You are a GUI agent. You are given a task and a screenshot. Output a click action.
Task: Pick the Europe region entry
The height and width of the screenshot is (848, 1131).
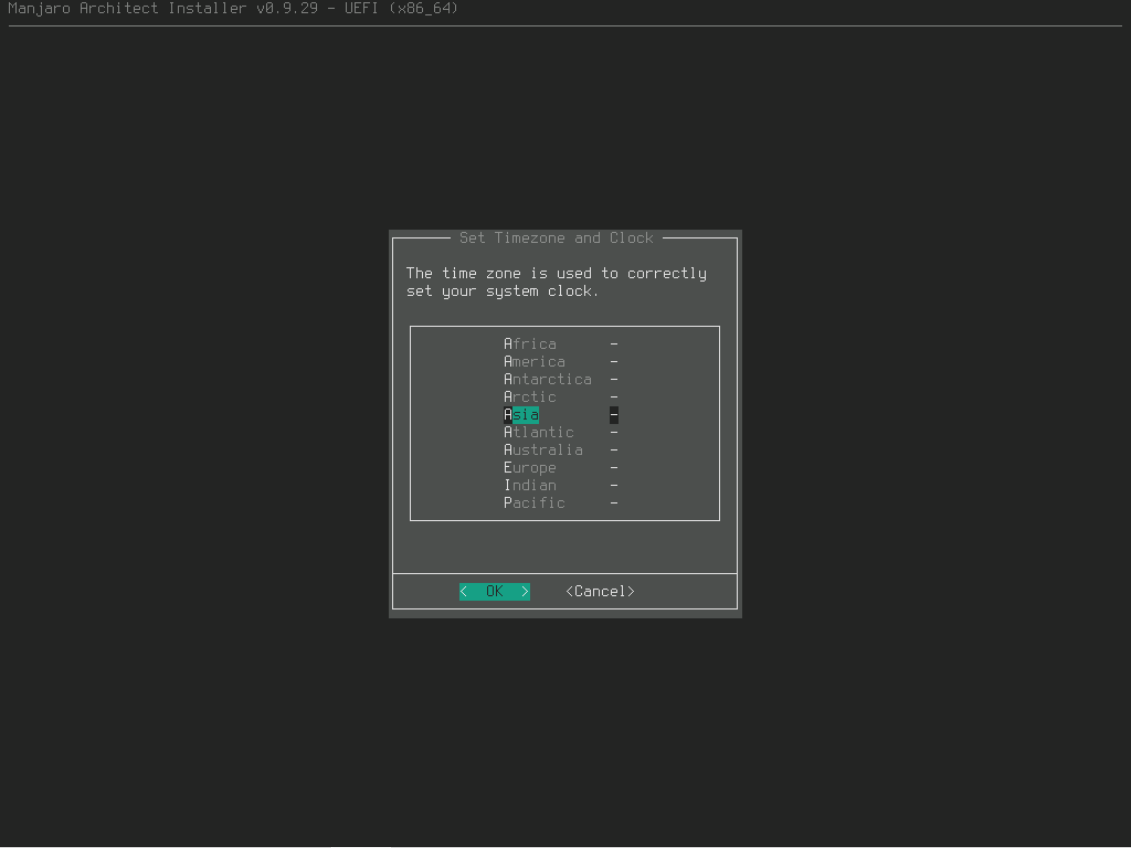(x=530, y=468)
